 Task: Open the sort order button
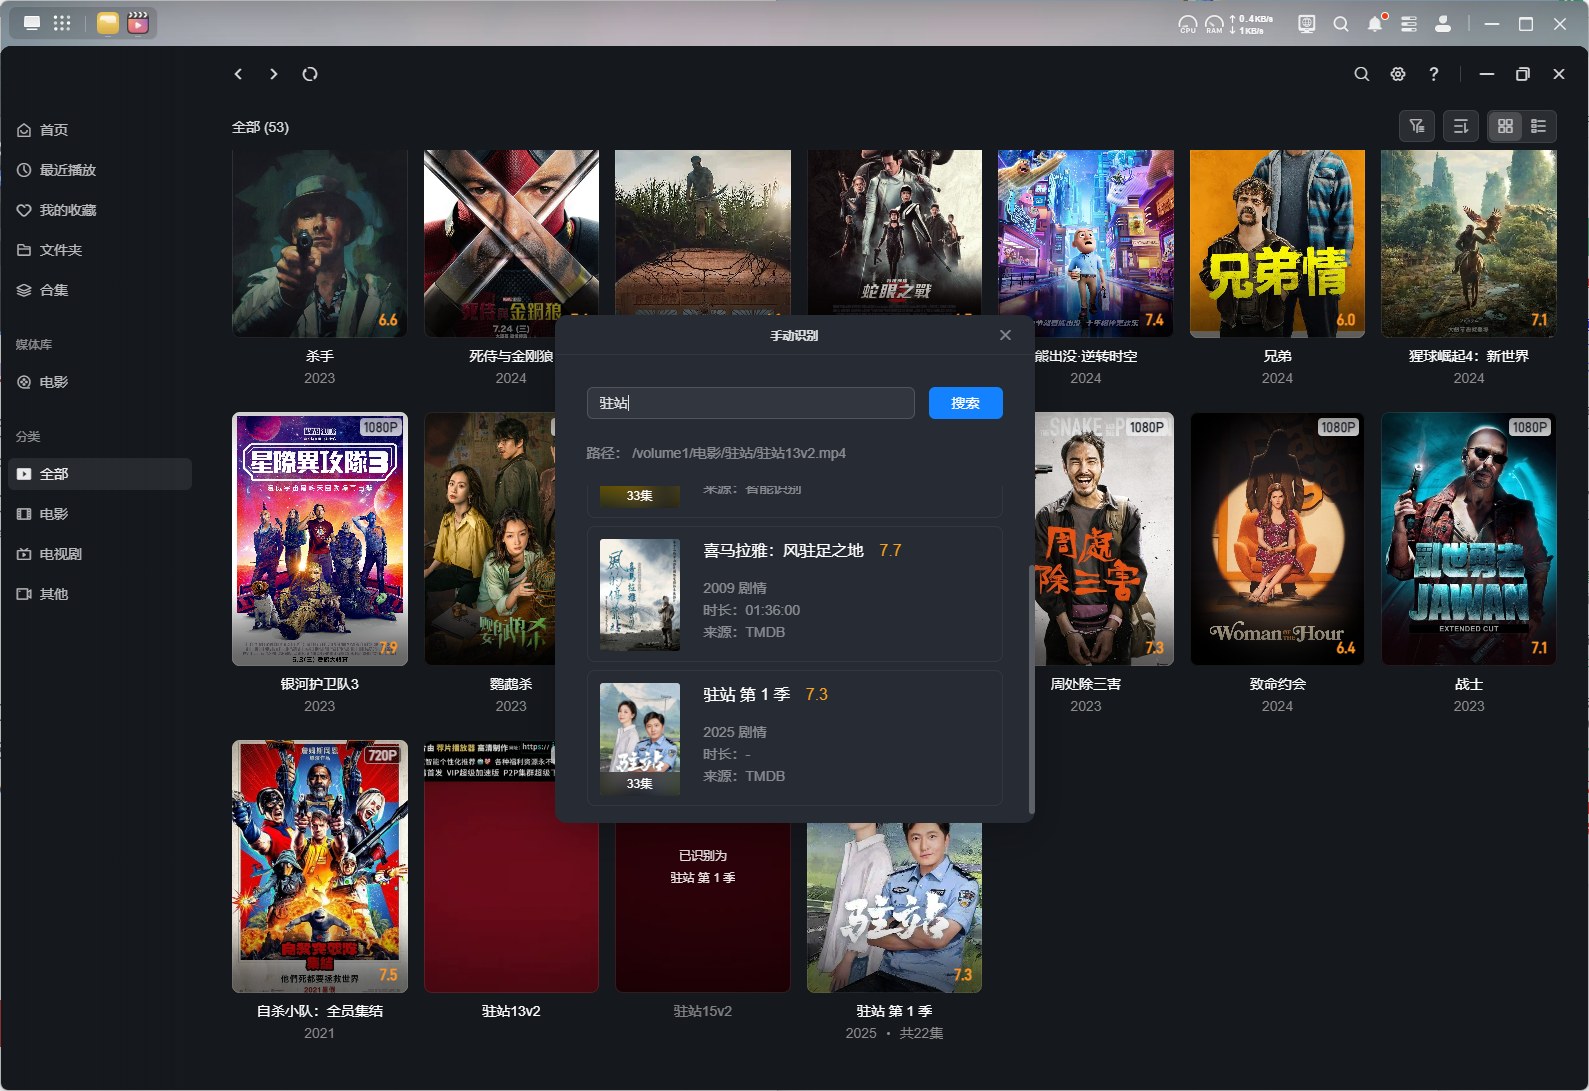pyautogui.click(x=1461, y=126)
